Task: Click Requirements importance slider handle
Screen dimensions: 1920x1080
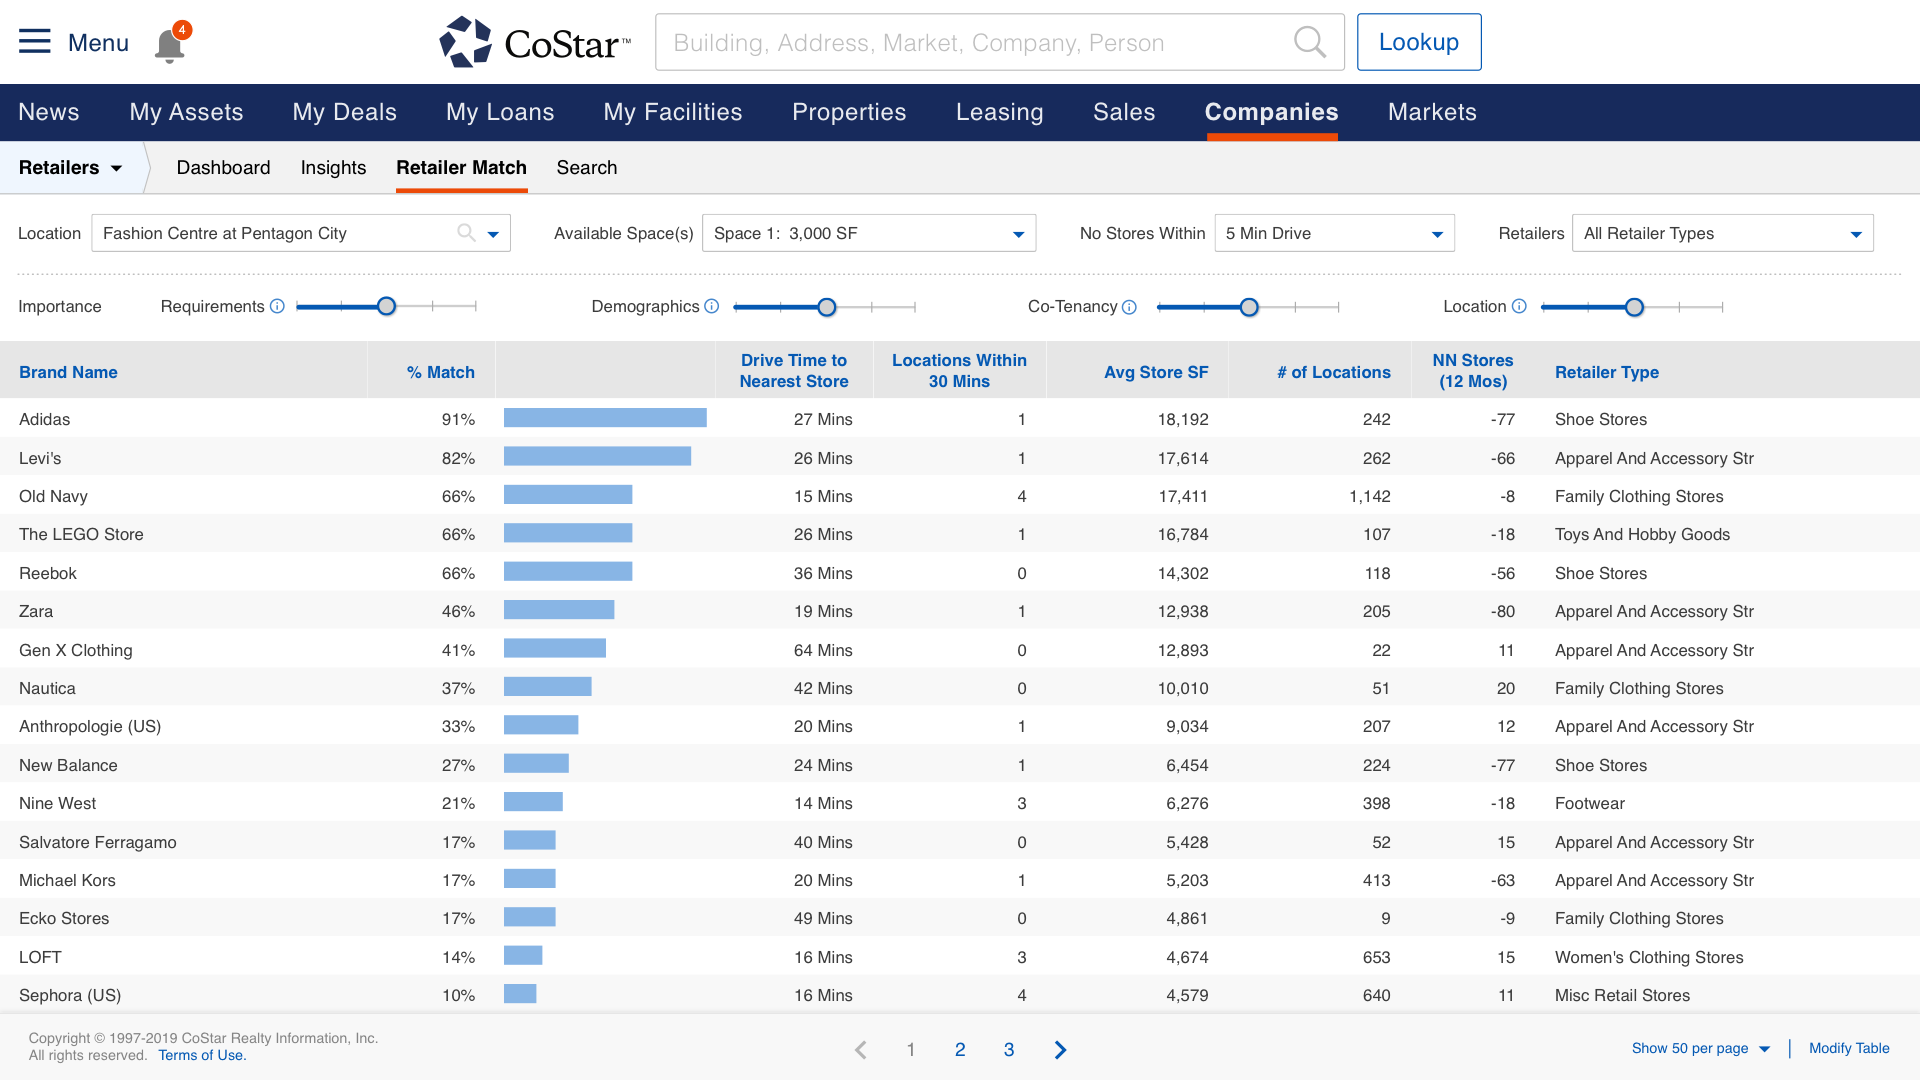Action: 386,307
